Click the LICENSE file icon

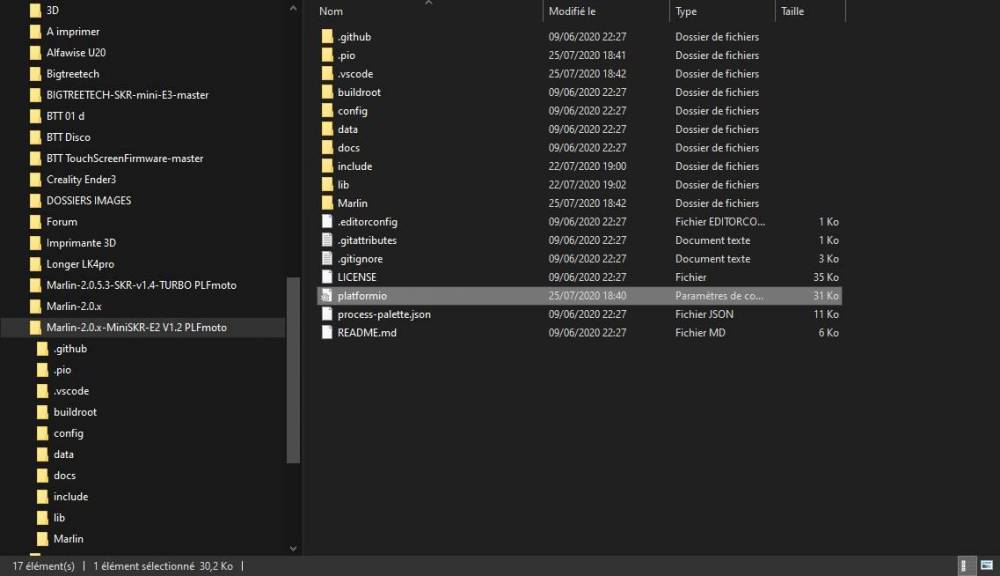tap(327, 277)
